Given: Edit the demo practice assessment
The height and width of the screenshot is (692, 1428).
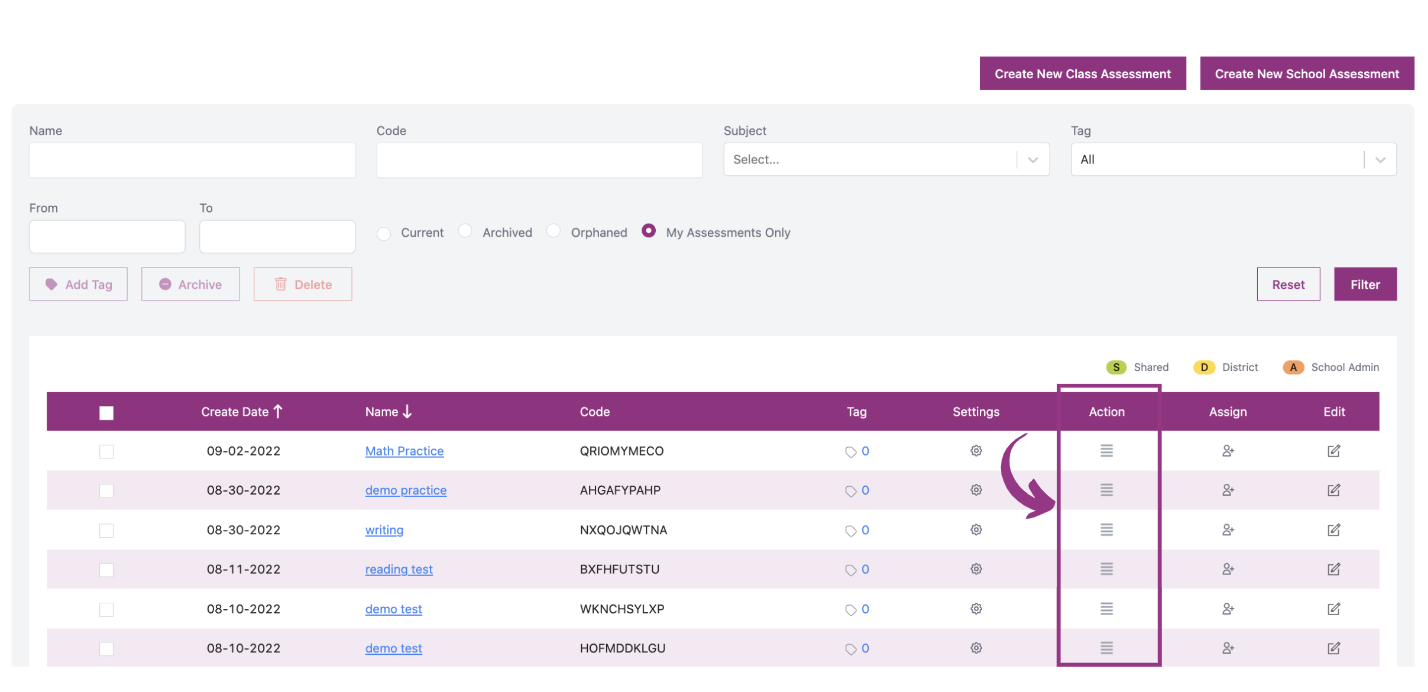Looking at the screenshot, I should tap(1334, 491).
